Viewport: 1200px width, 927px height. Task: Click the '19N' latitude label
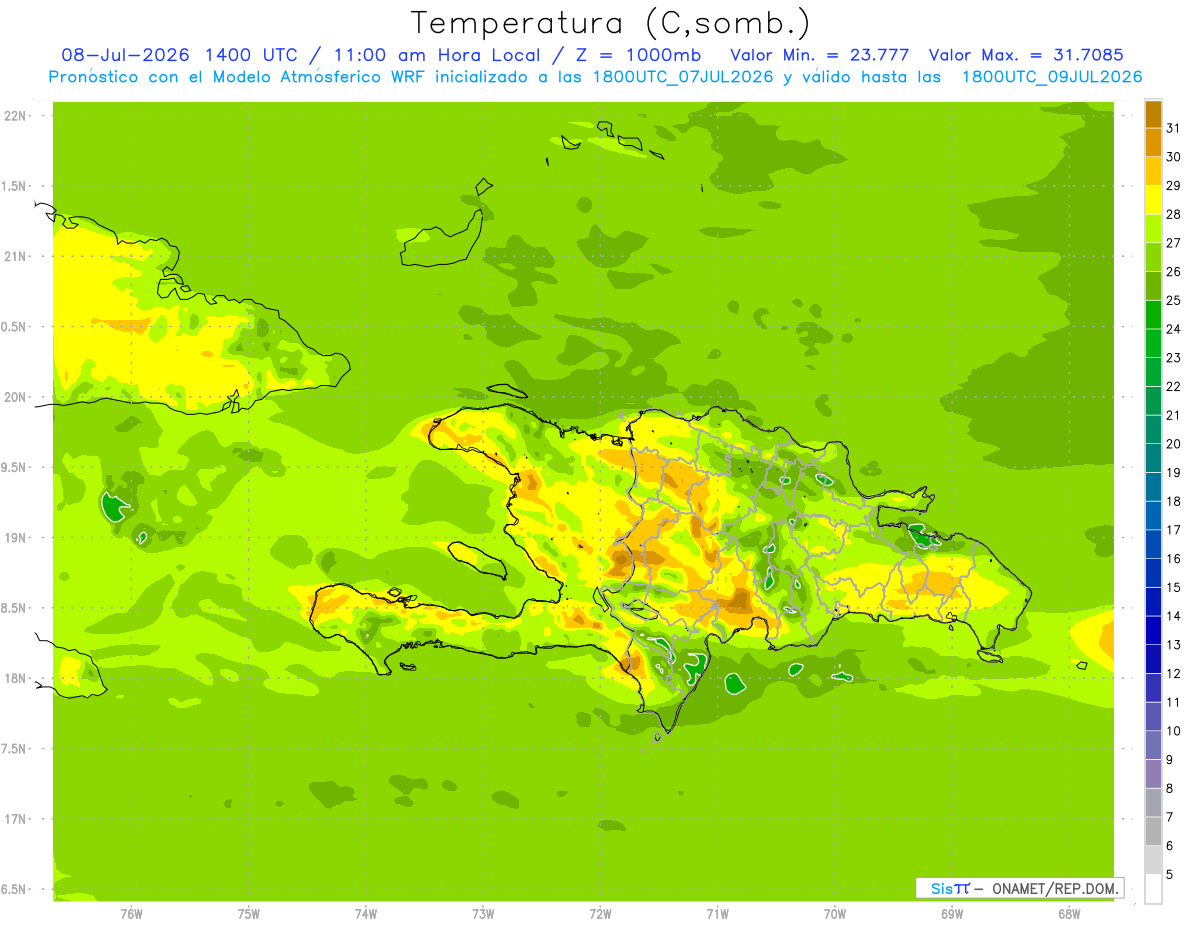(x=16, y=537)
